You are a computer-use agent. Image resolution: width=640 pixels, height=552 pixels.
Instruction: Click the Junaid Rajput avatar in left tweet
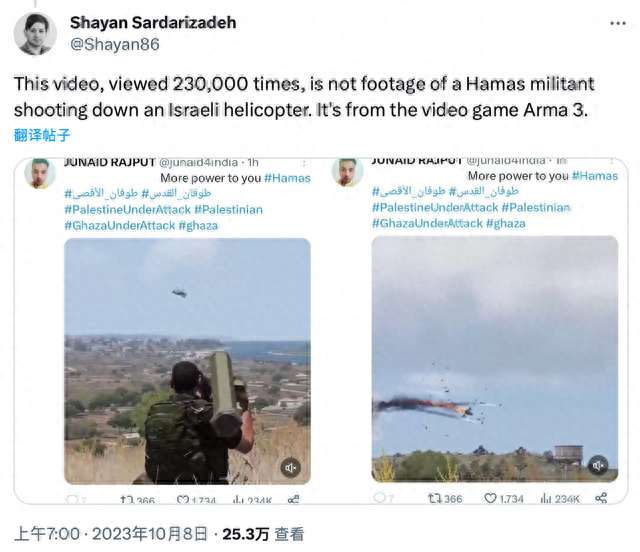click(40, 173)
